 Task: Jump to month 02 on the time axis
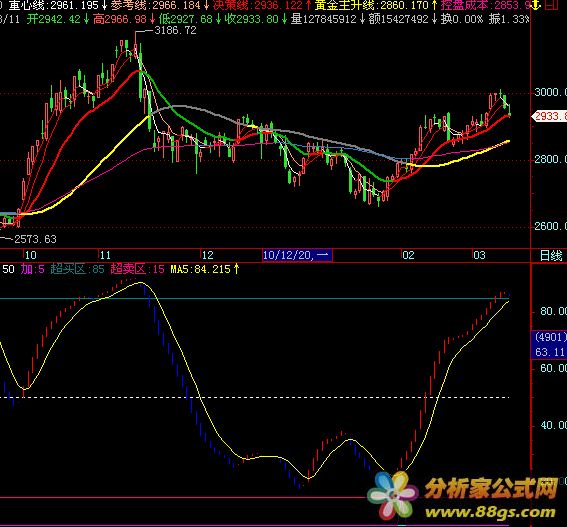pyautogui.click(x=408, y=255)
